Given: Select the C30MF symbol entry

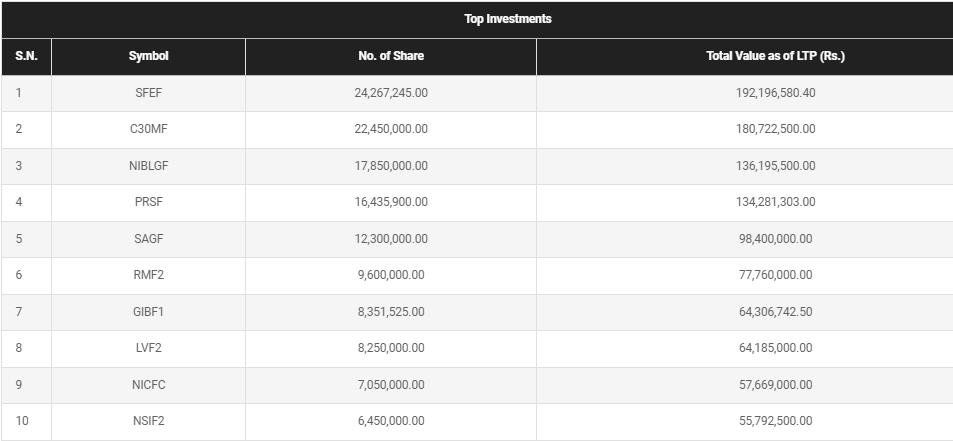Looking at the screenshot, I should 148,129.
